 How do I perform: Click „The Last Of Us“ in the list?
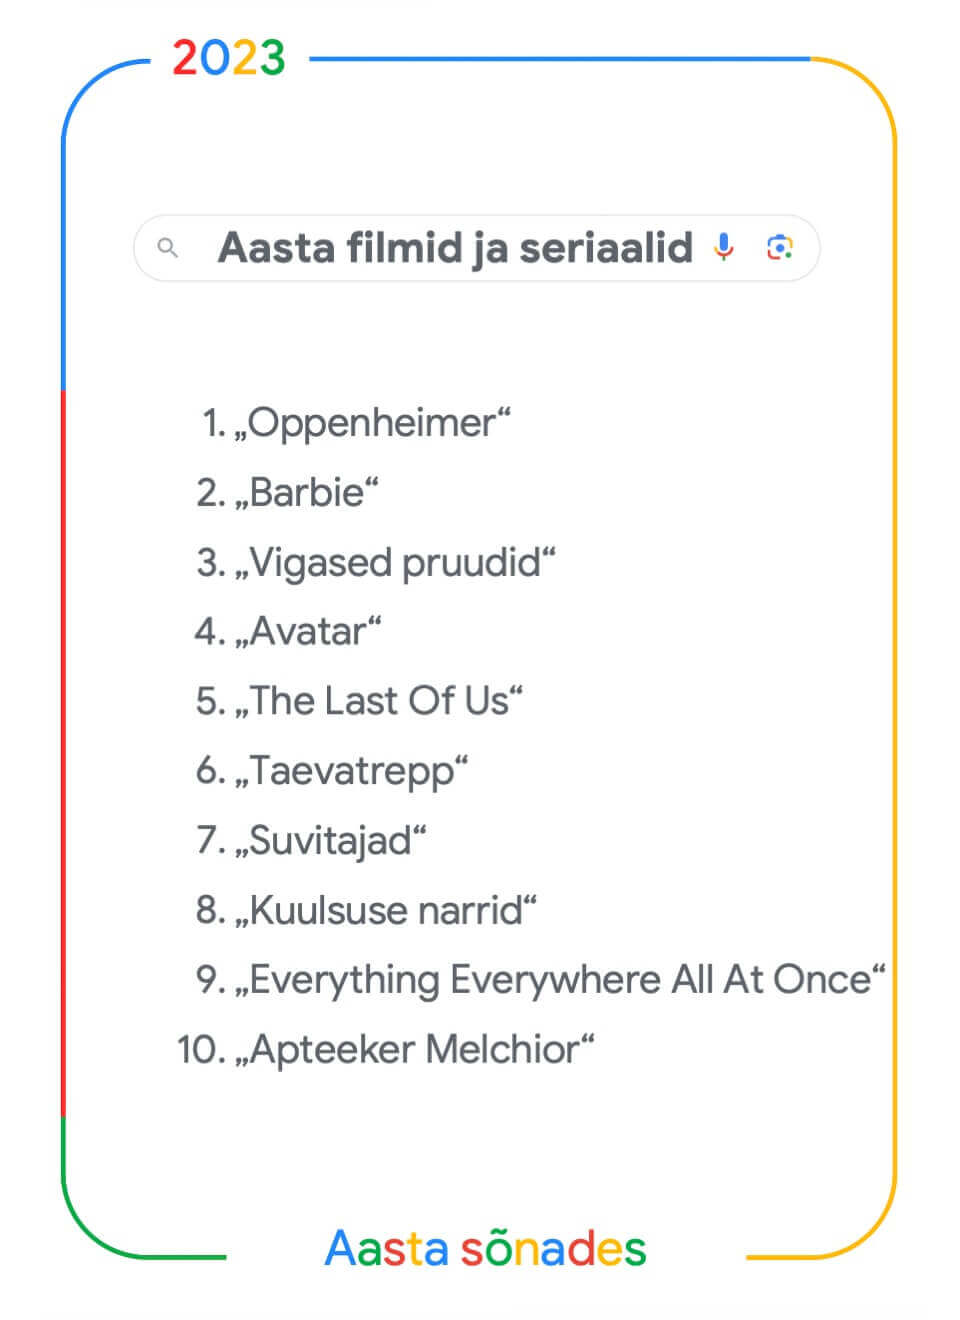coord(378,701)
